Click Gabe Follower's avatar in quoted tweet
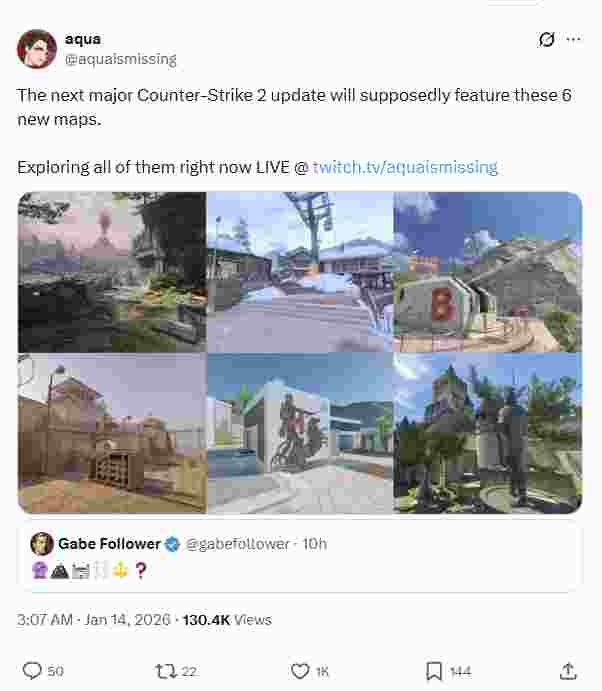This screenshot has height=691, width=602. tap(42, 544)
